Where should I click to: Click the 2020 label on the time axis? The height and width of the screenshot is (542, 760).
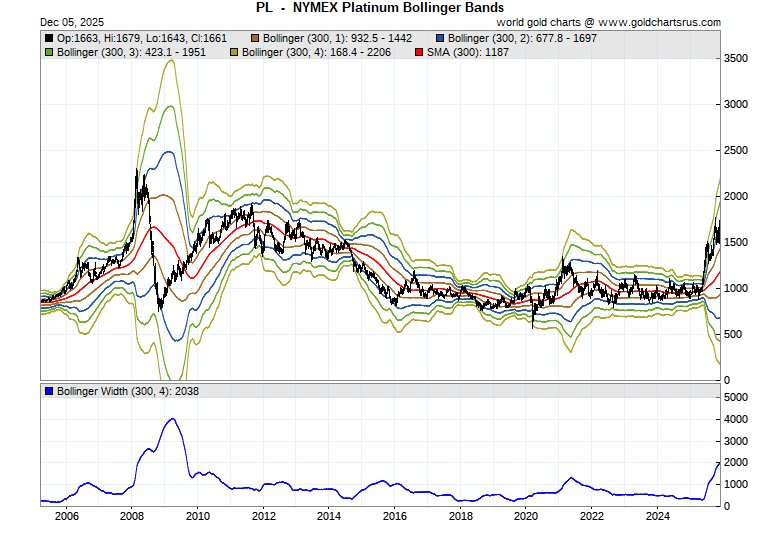point(526,516)
